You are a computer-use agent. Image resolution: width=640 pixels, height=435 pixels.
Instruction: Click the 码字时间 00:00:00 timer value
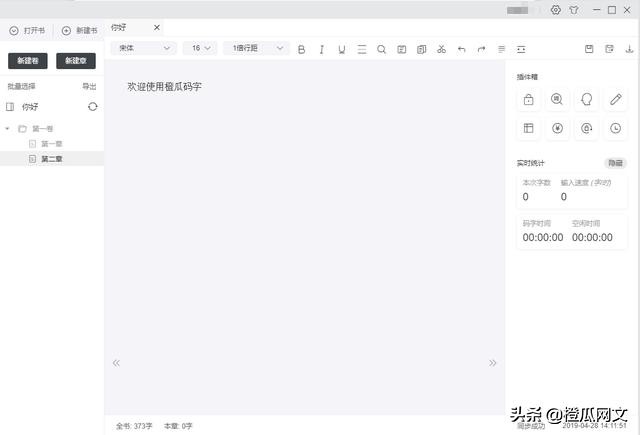tap(543, 237)
